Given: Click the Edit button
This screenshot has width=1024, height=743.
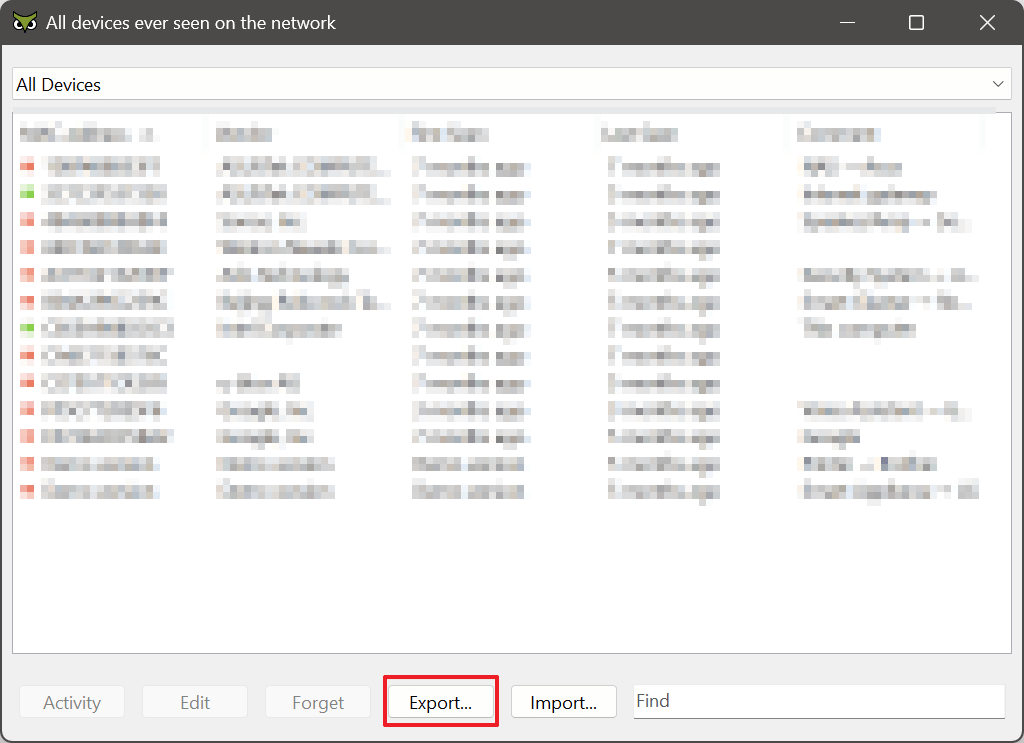Looking at the screenshot, I should pyautogui.click(x=194, y=701).
